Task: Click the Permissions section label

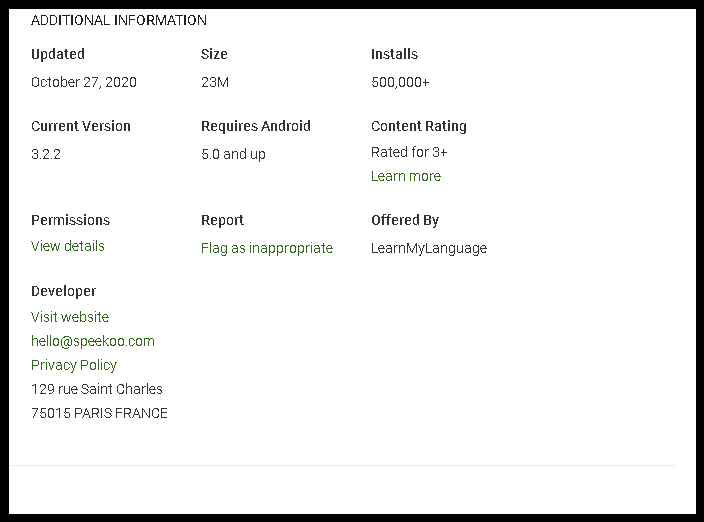Action: point(70,220)
